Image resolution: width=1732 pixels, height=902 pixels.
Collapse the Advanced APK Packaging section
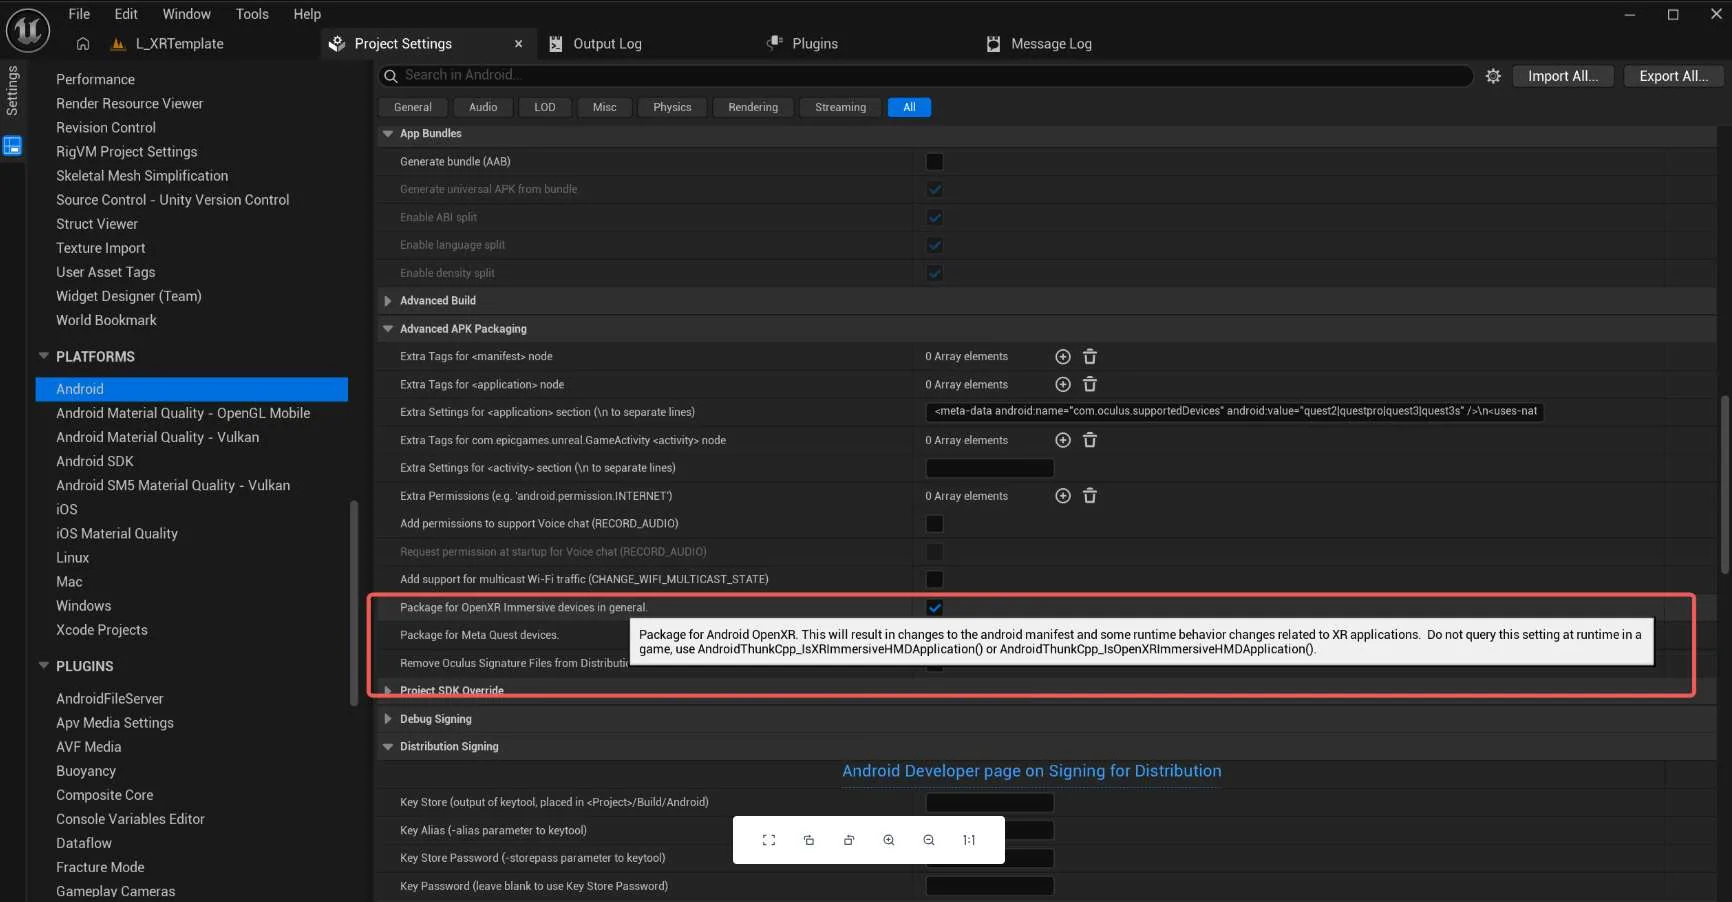point(388,329)
